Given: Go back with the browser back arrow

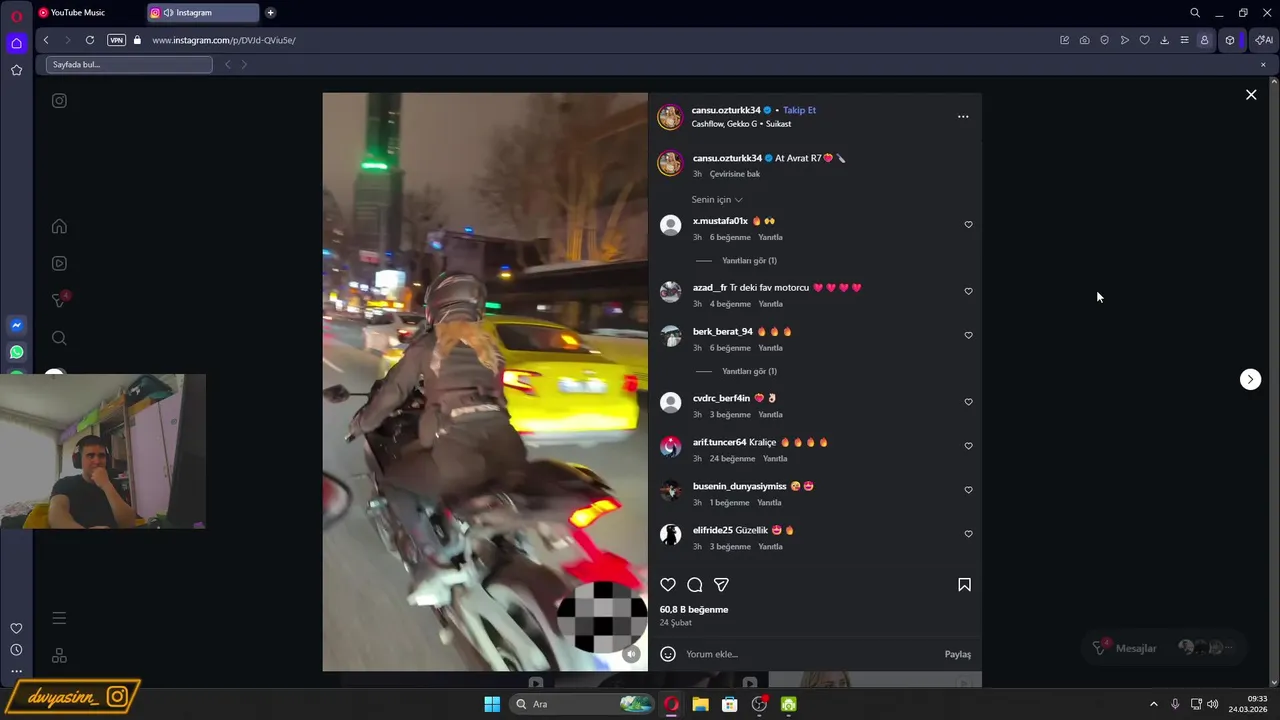Looking at the screenshot, I should [46, 40].
